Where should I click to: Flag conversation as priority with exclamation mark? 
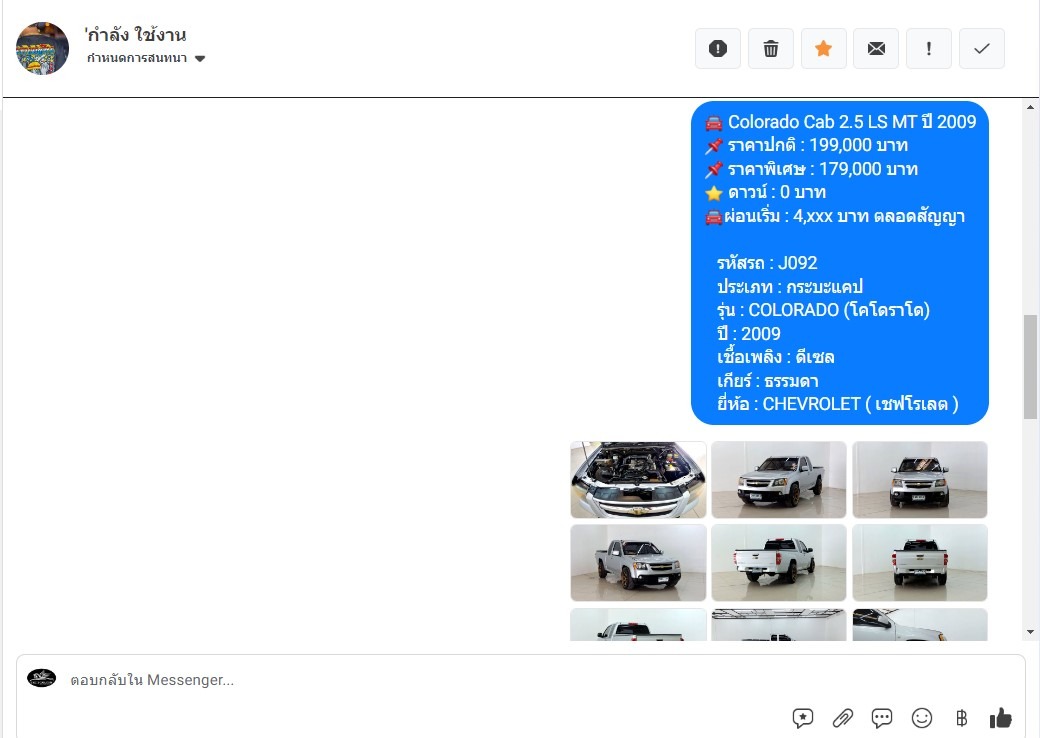pyautogui.click(x=929, y=48)
